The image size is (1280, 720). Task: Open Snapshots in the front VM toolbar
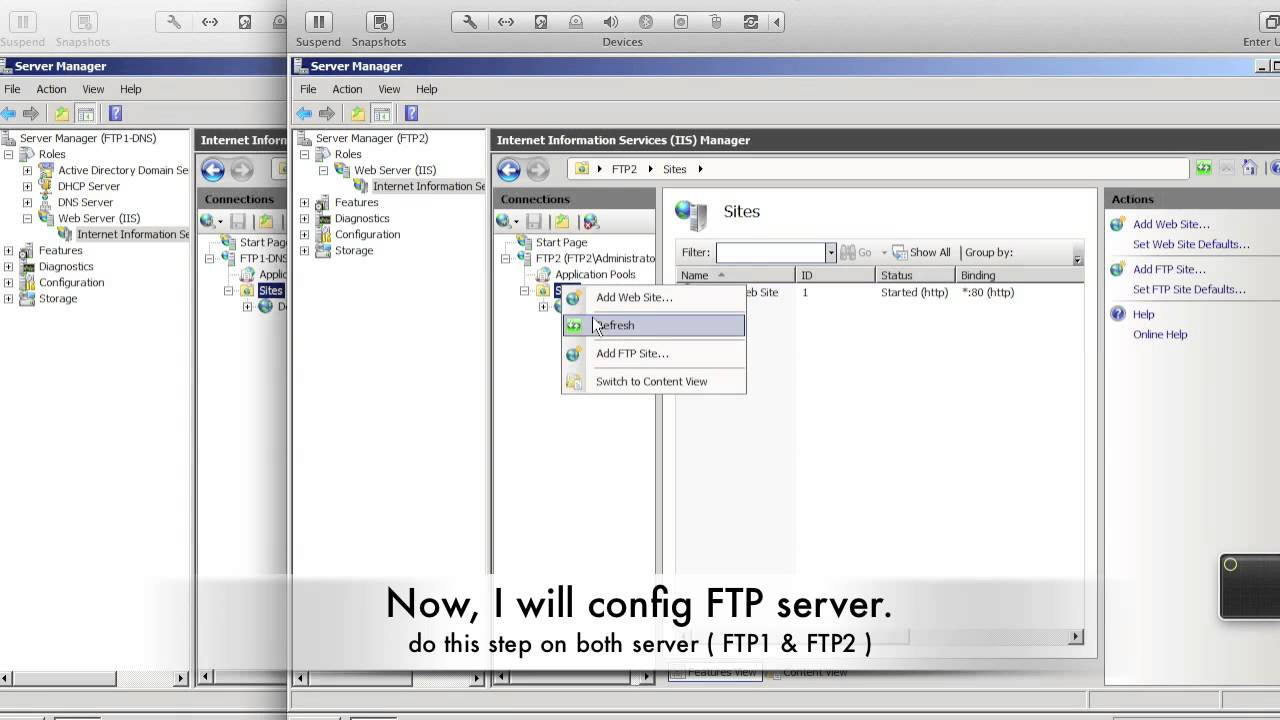point(379,22)
